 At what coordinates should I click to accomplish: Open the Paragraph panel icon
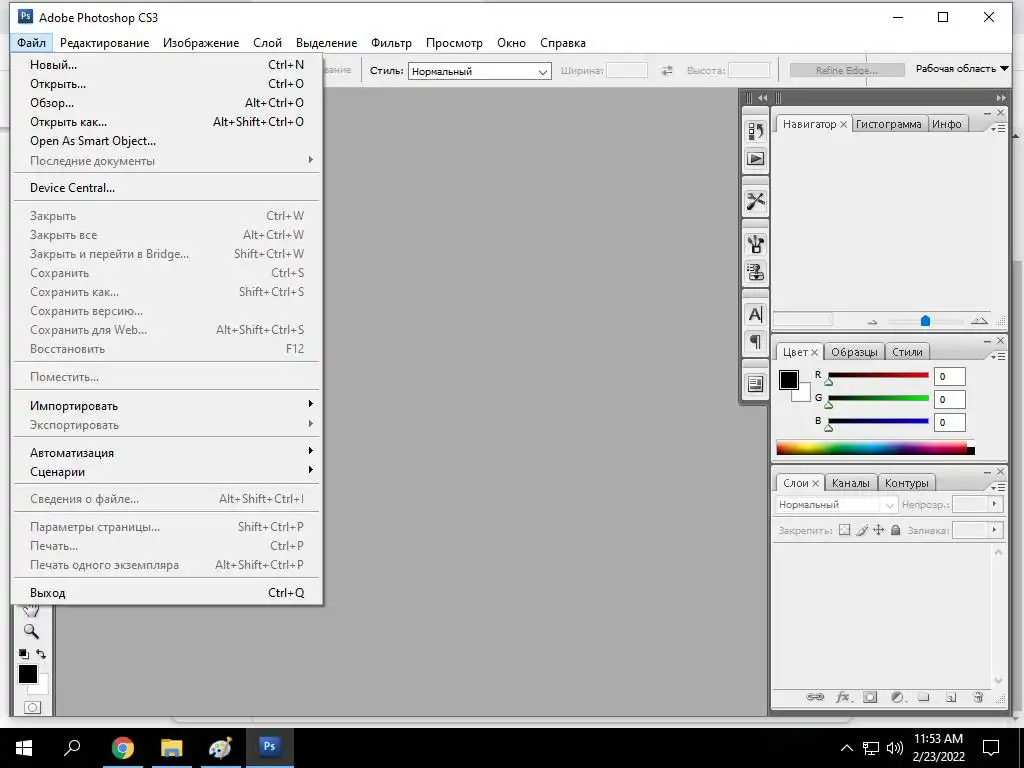click(x=756, y=342)
